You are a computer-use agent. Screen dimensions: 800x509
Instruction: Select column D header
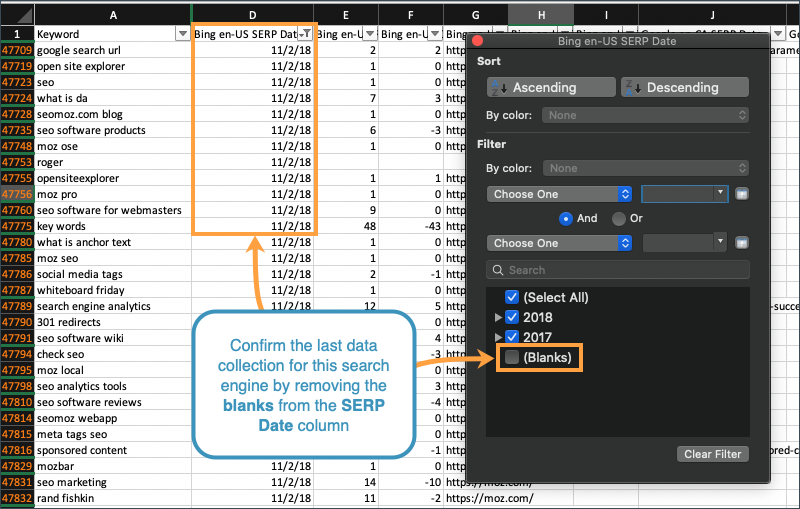254,14
